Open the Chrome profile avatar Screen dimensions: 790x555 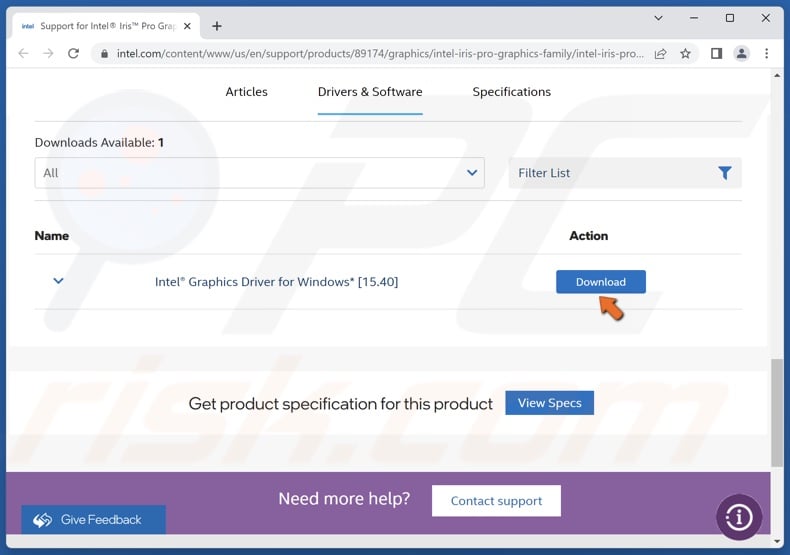[x=741, y=53]
